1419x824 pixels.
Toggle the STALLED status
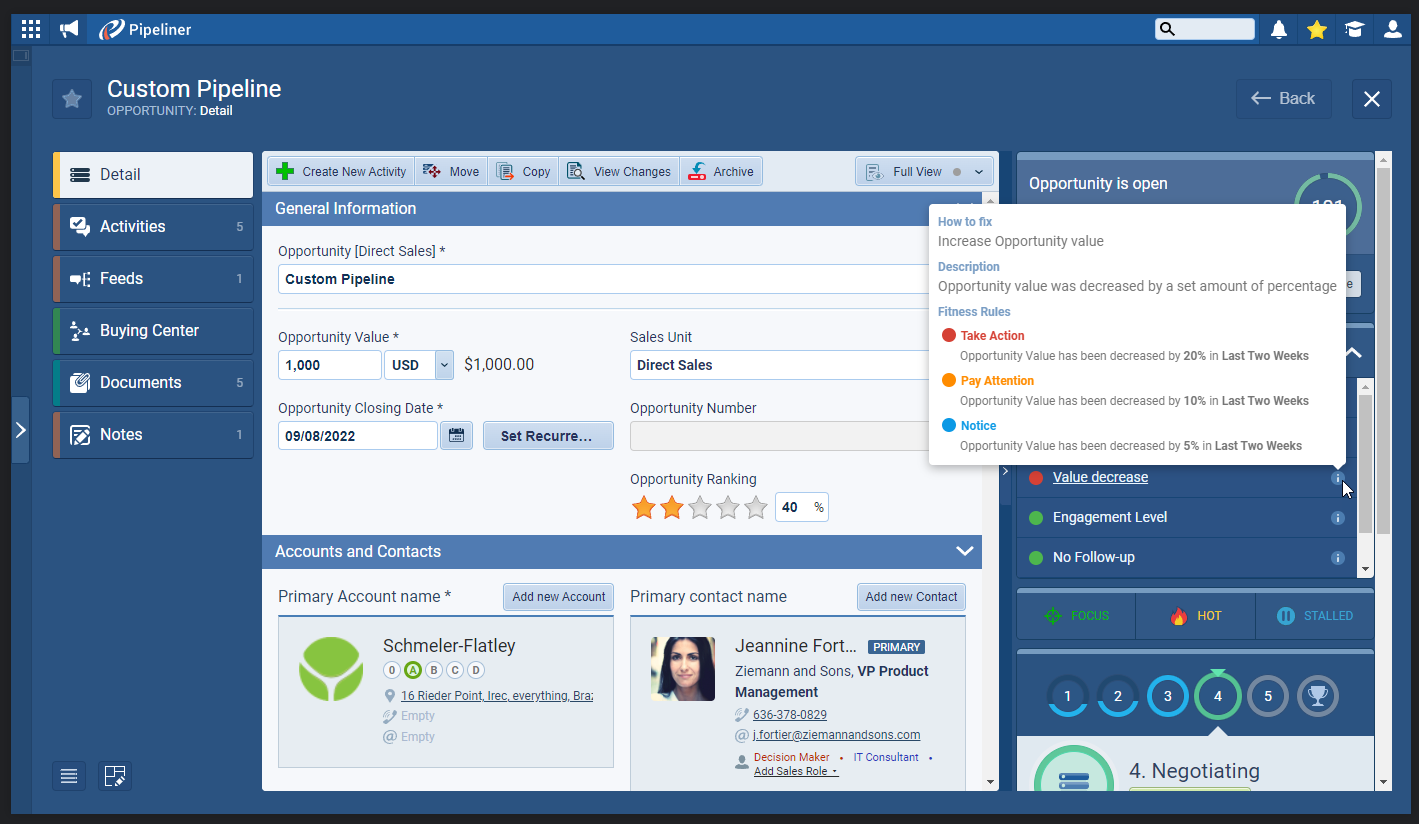click(1314, 616)
